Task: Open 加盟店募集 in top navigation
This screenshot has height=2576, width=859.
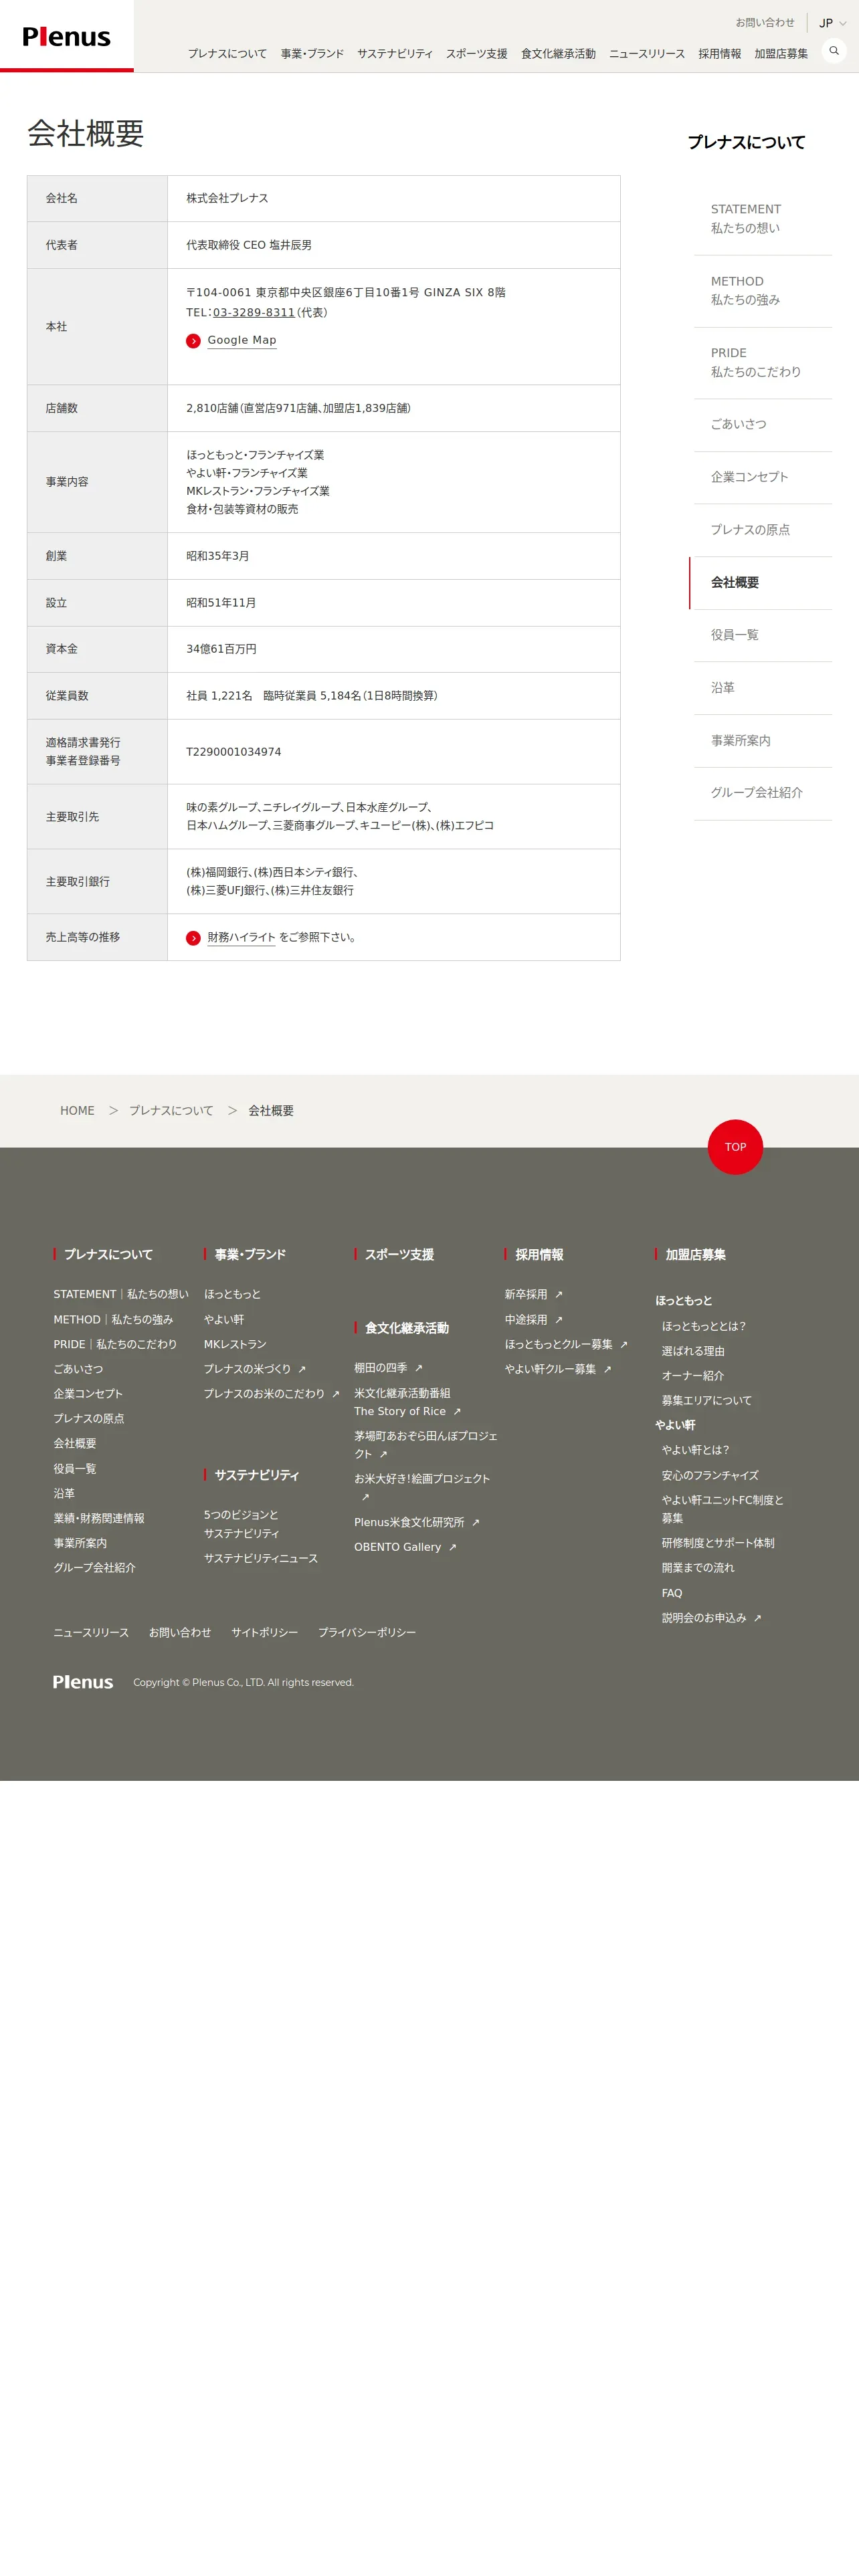Action: (x=781, y=54)
